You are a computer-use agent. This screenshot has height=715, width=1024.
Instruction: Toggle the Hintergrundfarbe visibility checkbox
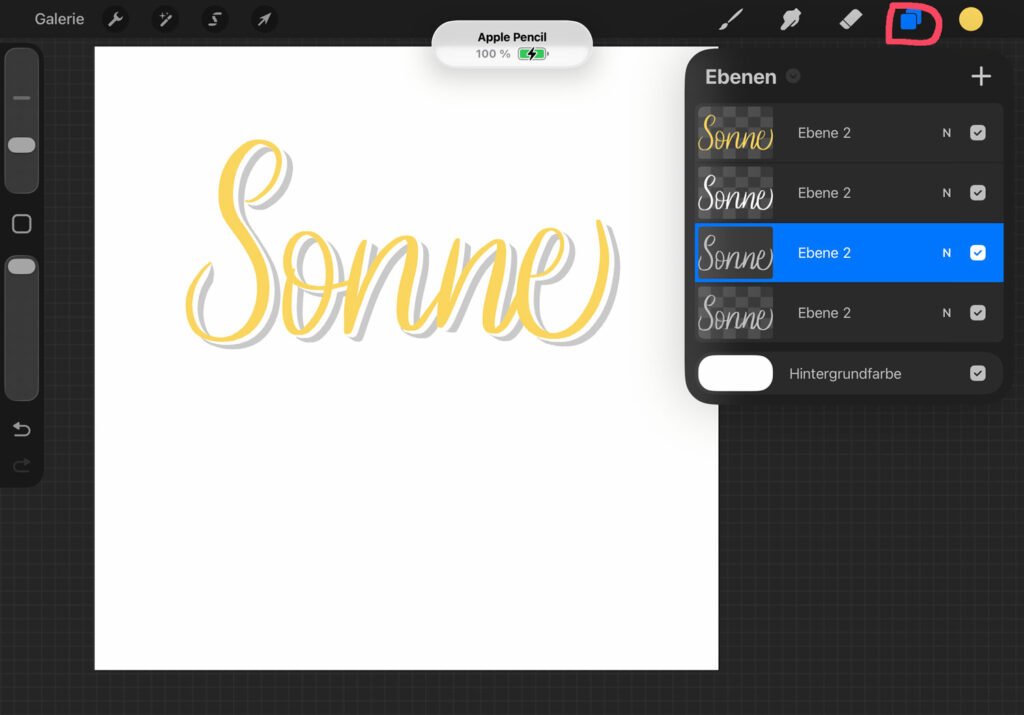pyautogui.click(x=977, y=373)
